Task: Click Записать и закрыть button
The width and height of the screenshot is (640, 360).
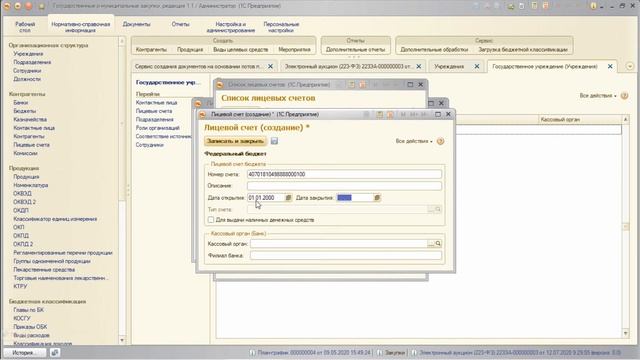Action: tap(236, 141)
